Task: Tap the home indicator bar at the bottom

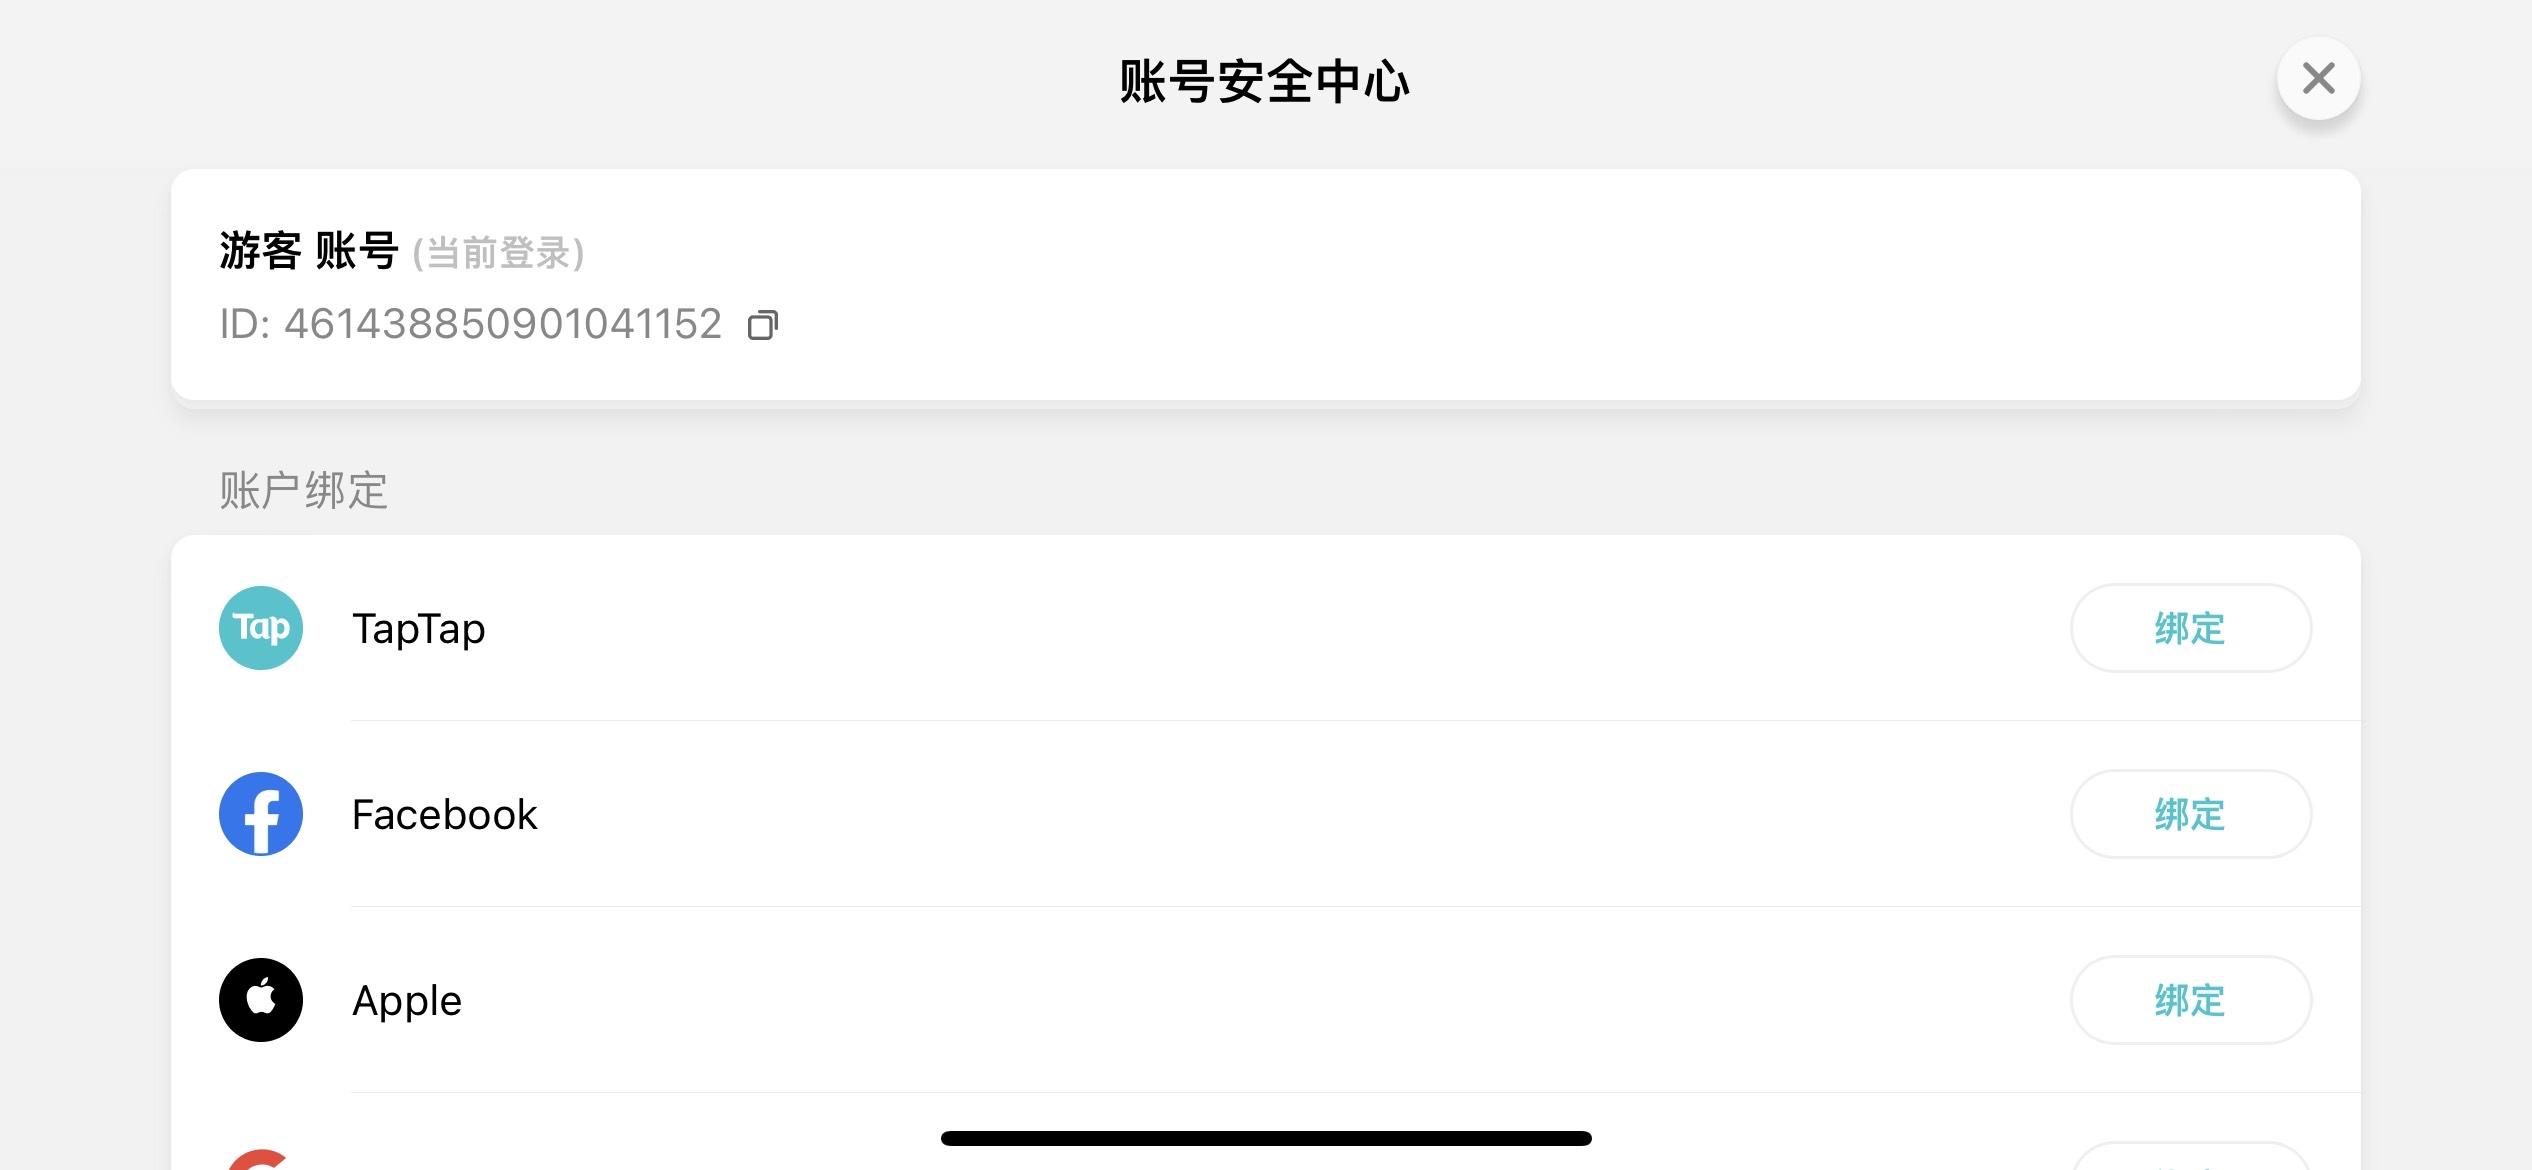Action: coord(1266,1138)
